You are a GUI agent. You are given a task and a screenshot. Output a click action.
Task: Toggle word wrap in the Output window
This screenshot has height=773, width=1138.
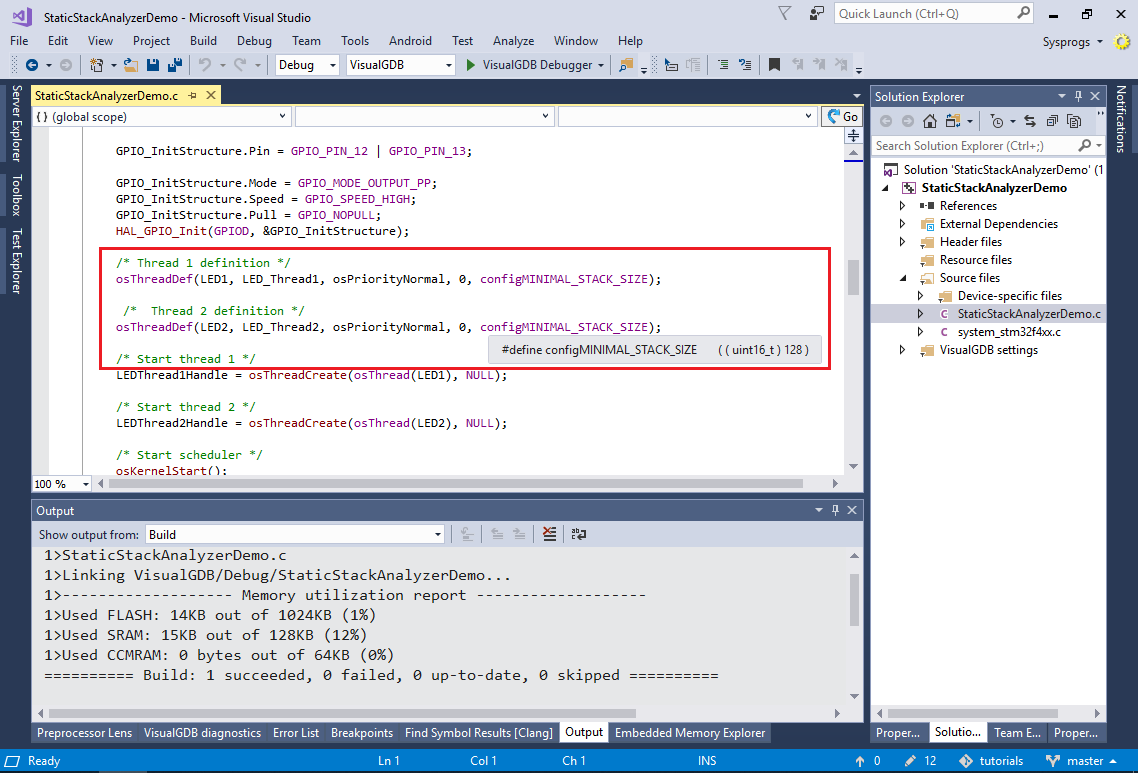(578, 534)
